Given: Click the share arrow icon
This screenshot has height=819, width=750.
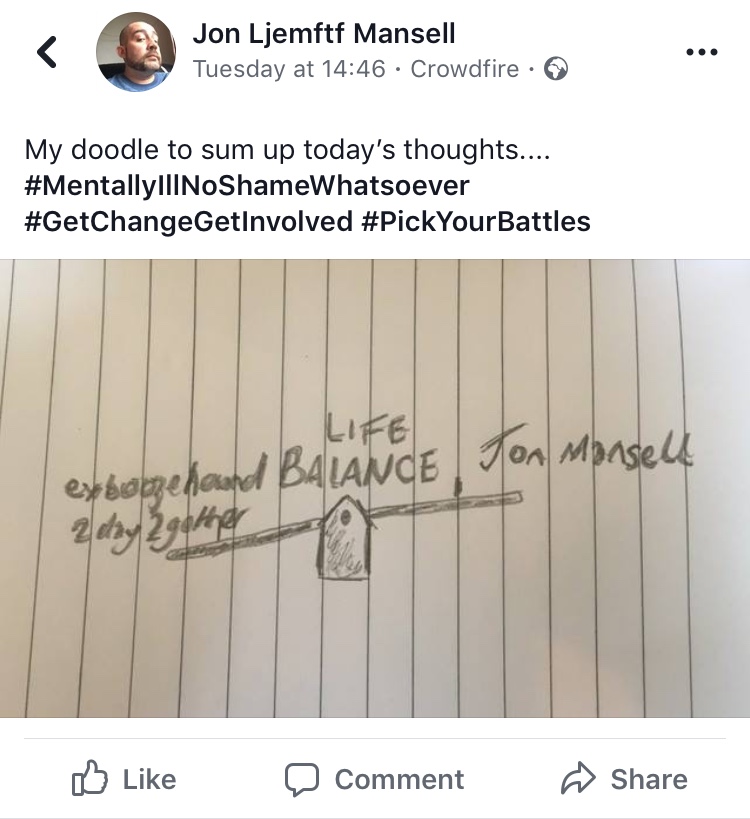Looking at the screenshot, I should point(578,778).
